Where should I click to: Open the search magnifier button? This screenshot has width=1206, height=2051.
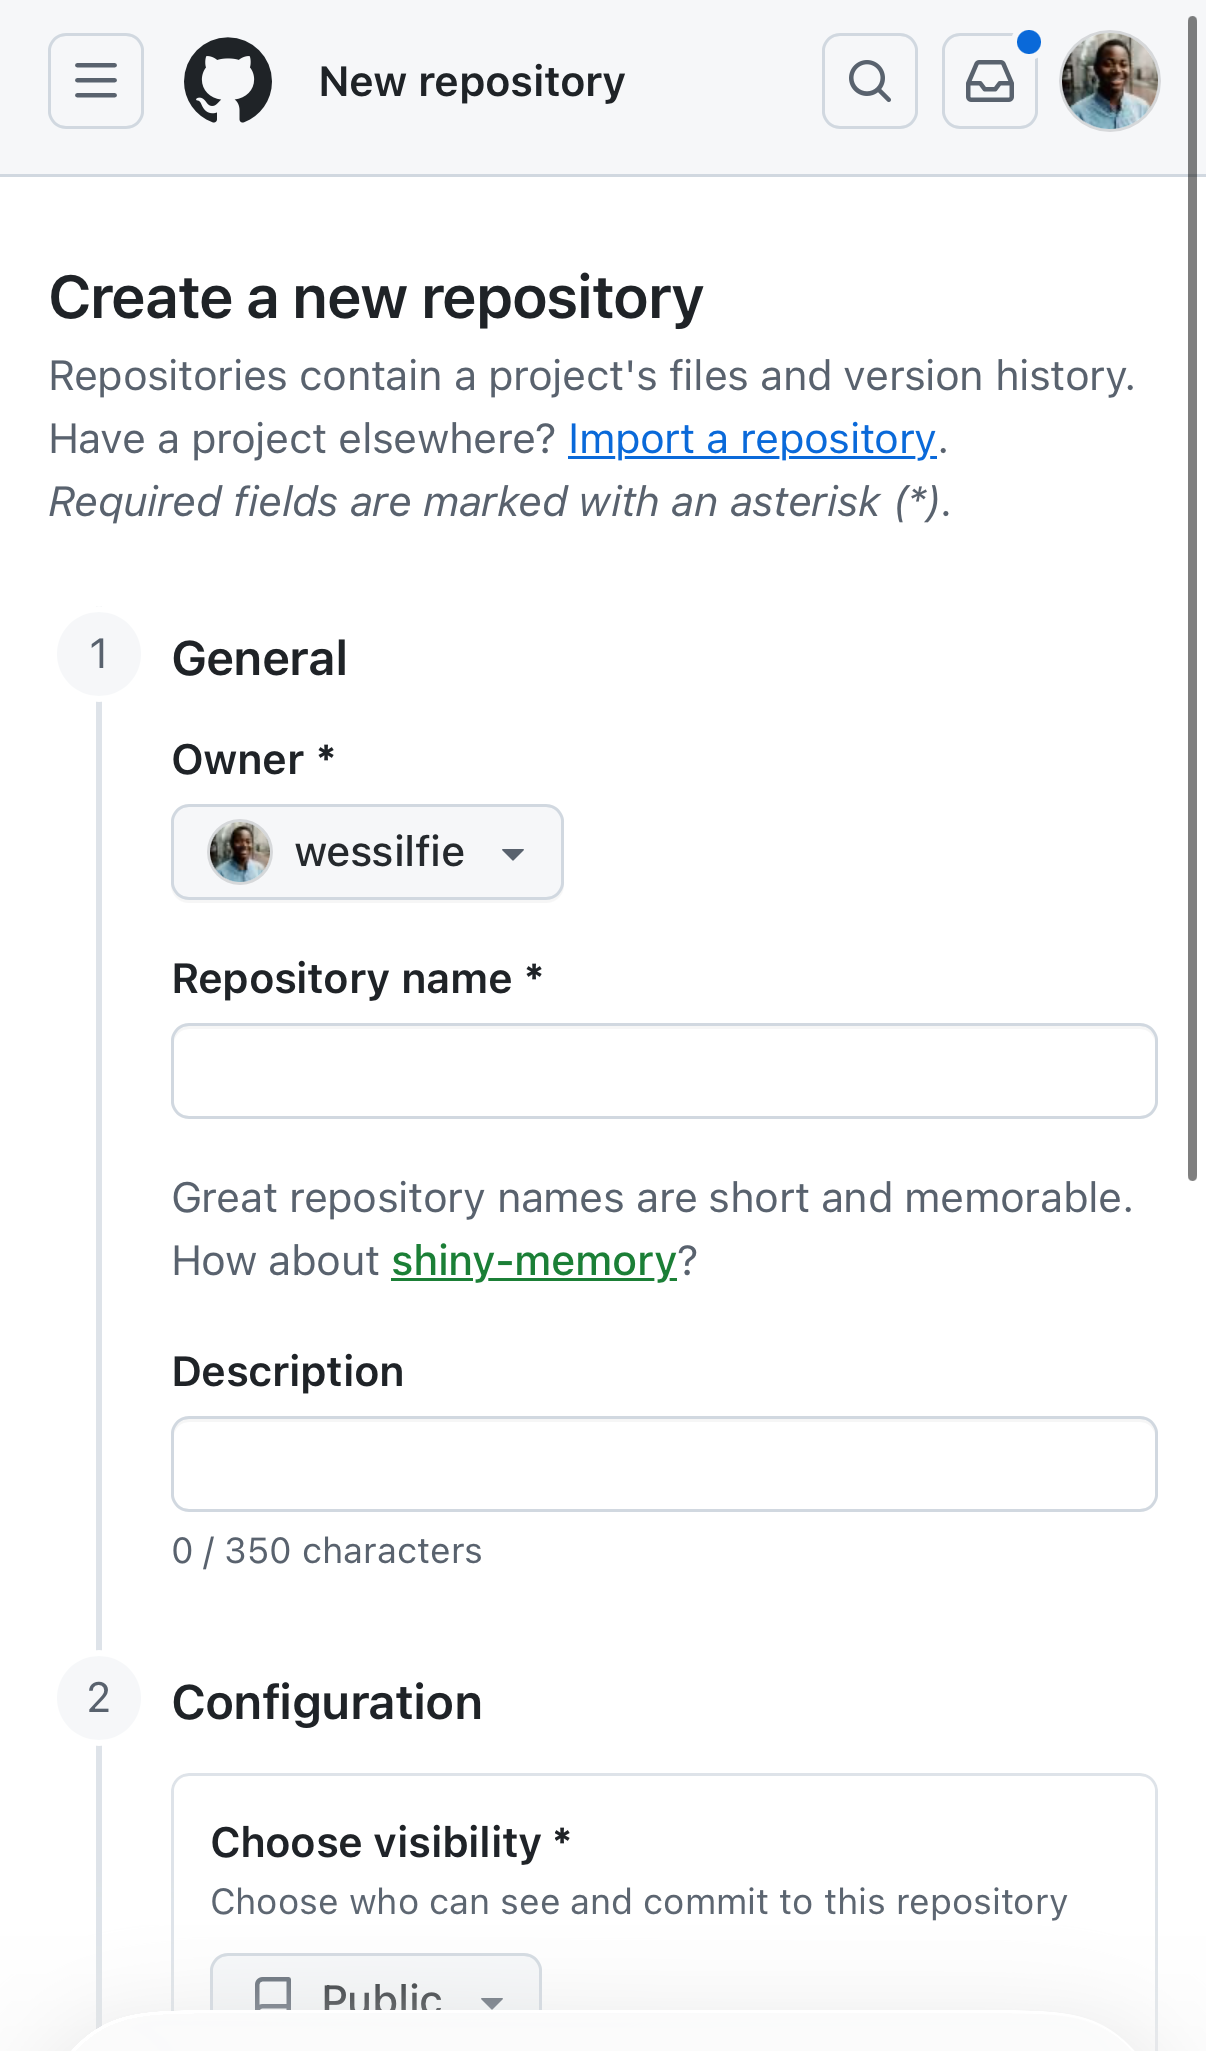[x=870, y=81]
